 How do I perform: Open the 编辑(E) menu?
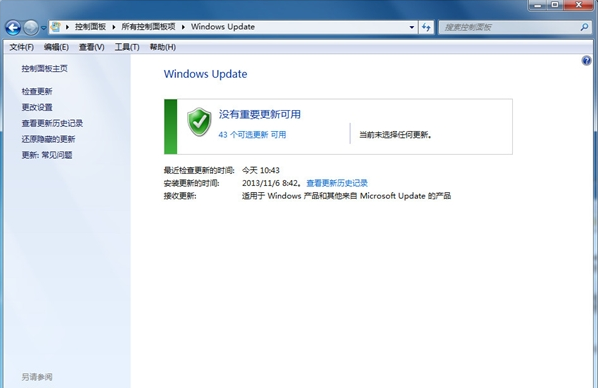56,47
